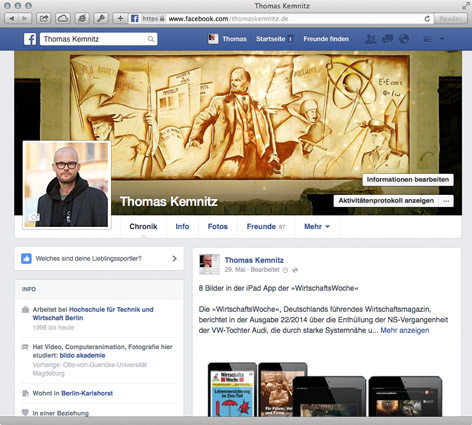Select the Freunde tab
The height and width of the screenshot is (425, 472).
tap(266, 227)
